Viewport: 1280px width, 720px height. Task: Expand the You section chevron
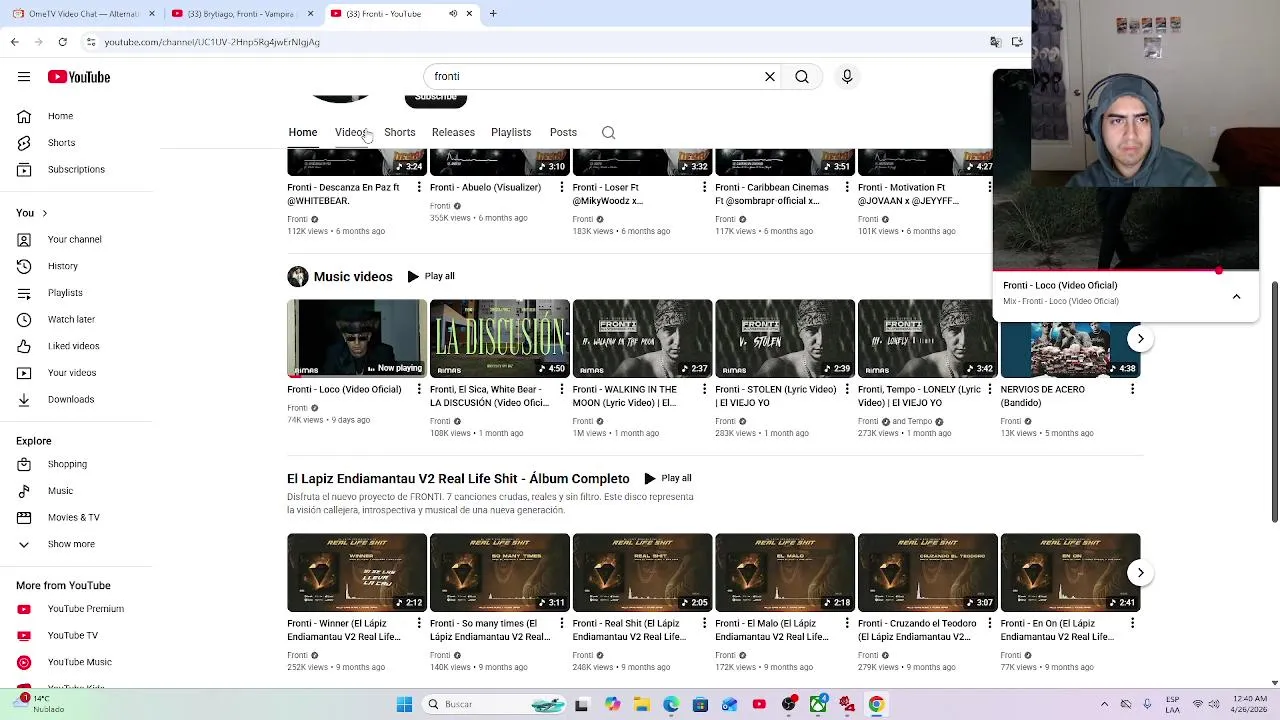coord(44,213)
